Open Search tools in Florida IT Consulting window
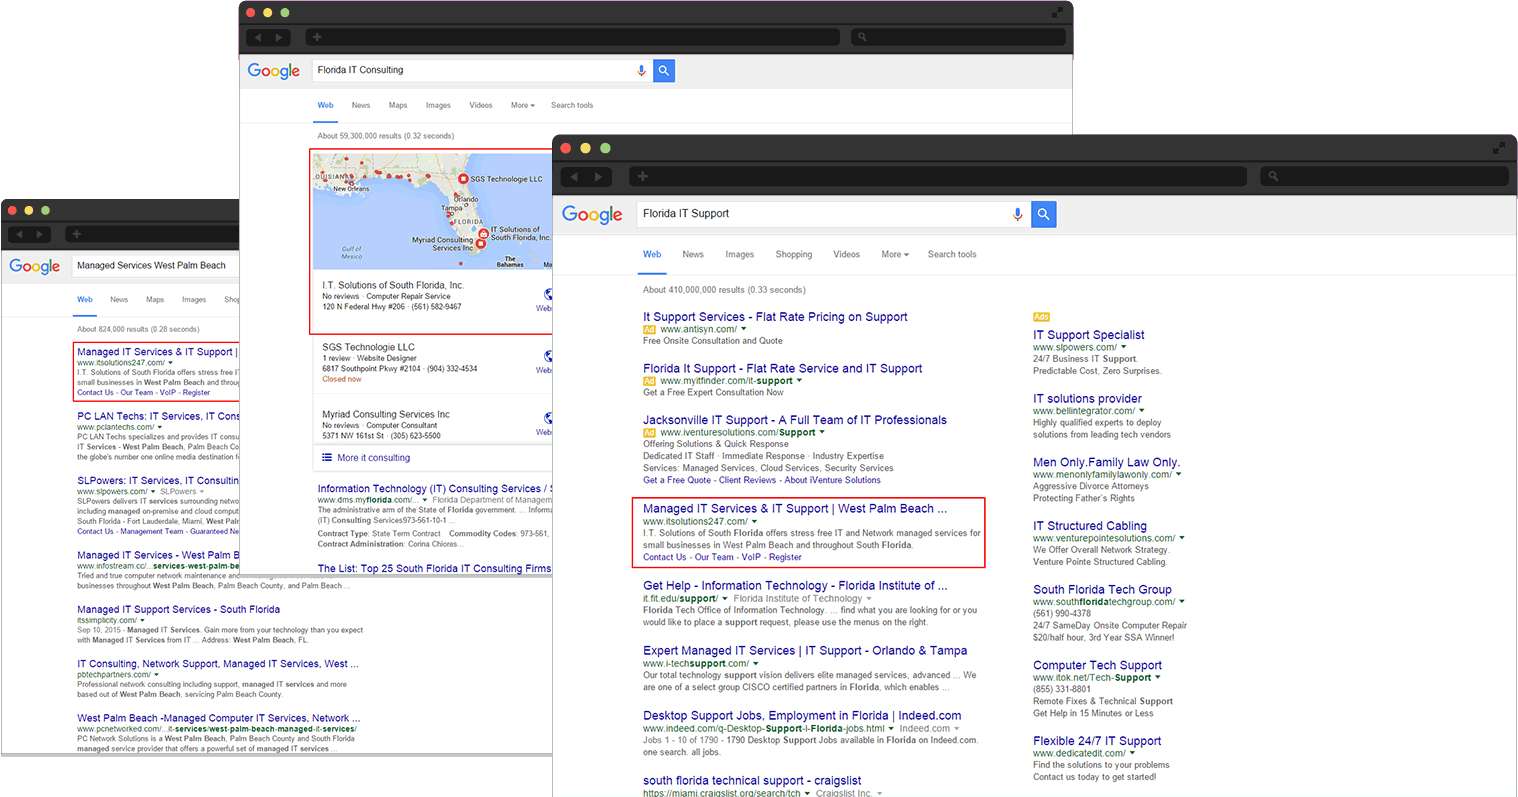The width and height of the screenshot is (1518, 797). [572, 105]
